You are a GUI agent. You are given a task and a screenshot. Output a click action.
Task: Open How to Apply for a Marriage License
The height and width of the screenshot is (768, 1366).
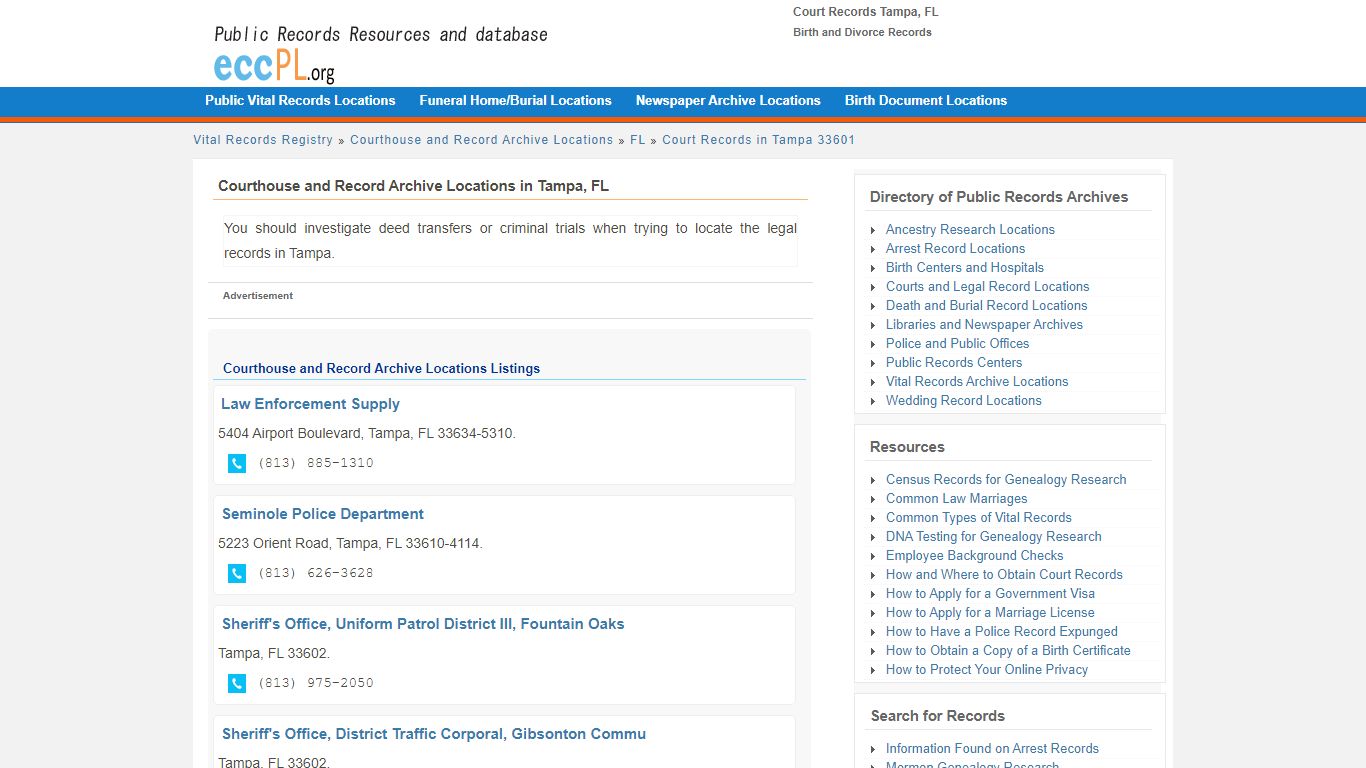pyautogui.click(x=990, y=613)
